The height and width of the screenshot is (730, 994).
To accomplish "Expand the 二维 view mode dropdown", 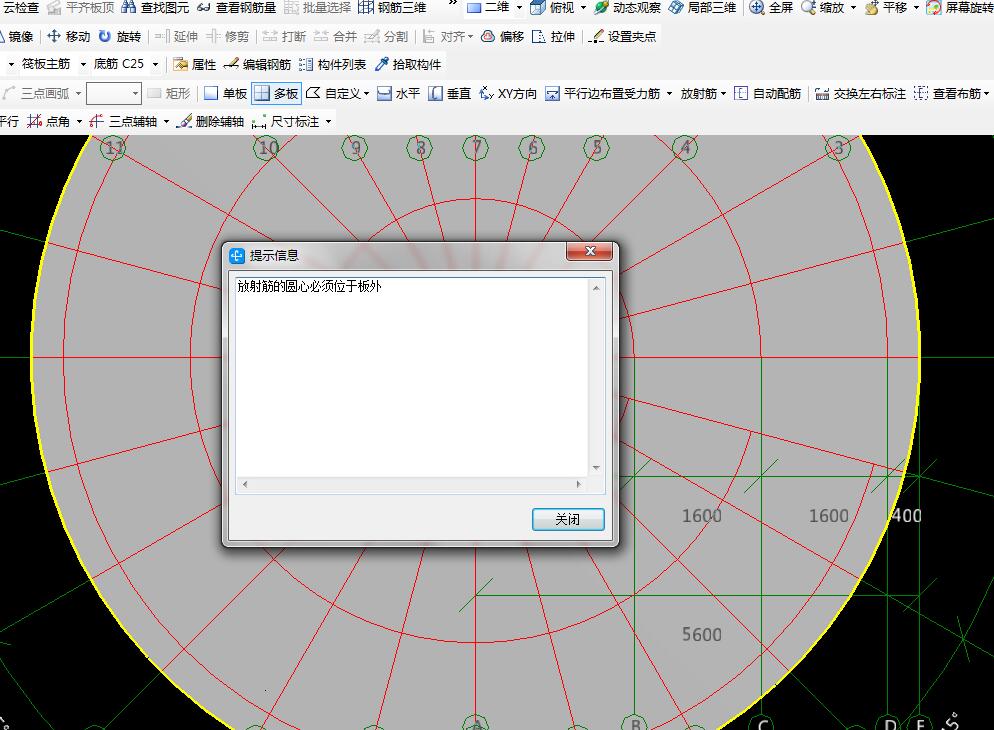I will coord(519,7).
